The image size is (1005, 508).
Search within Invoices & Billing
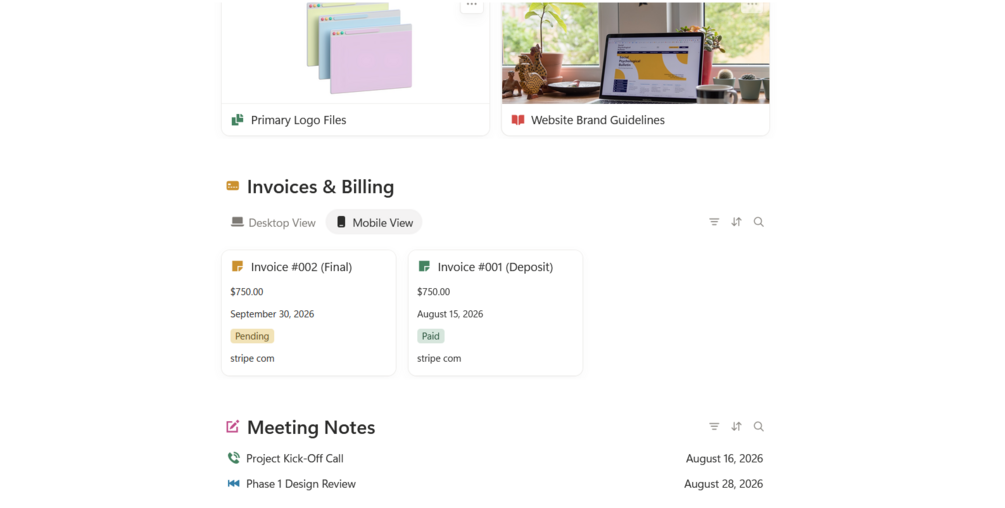[758, 222]
